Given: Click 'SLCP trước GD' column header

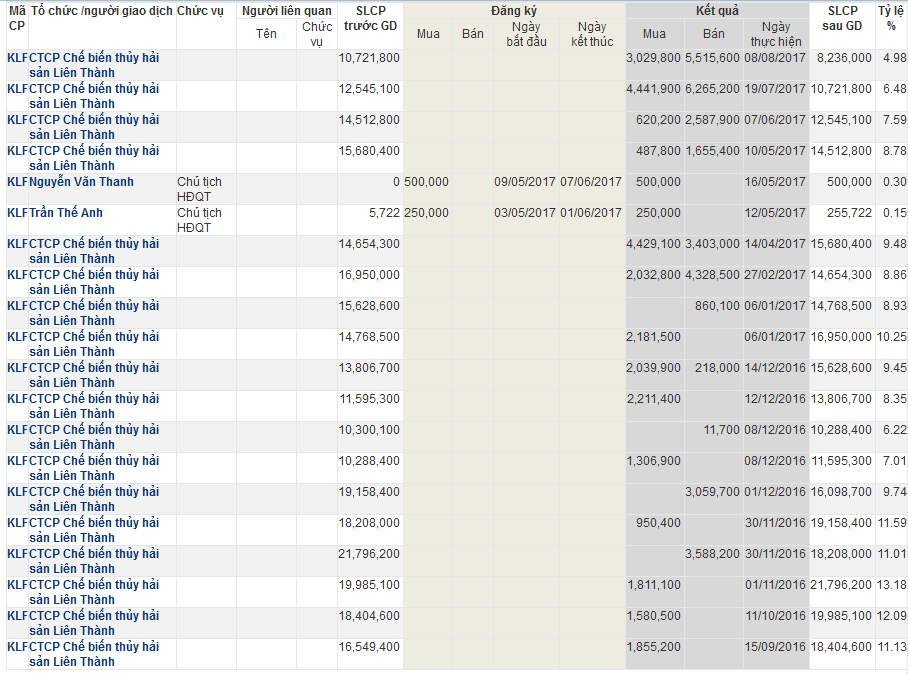Looking at the screenshot, I should click(x=371, y=19).
